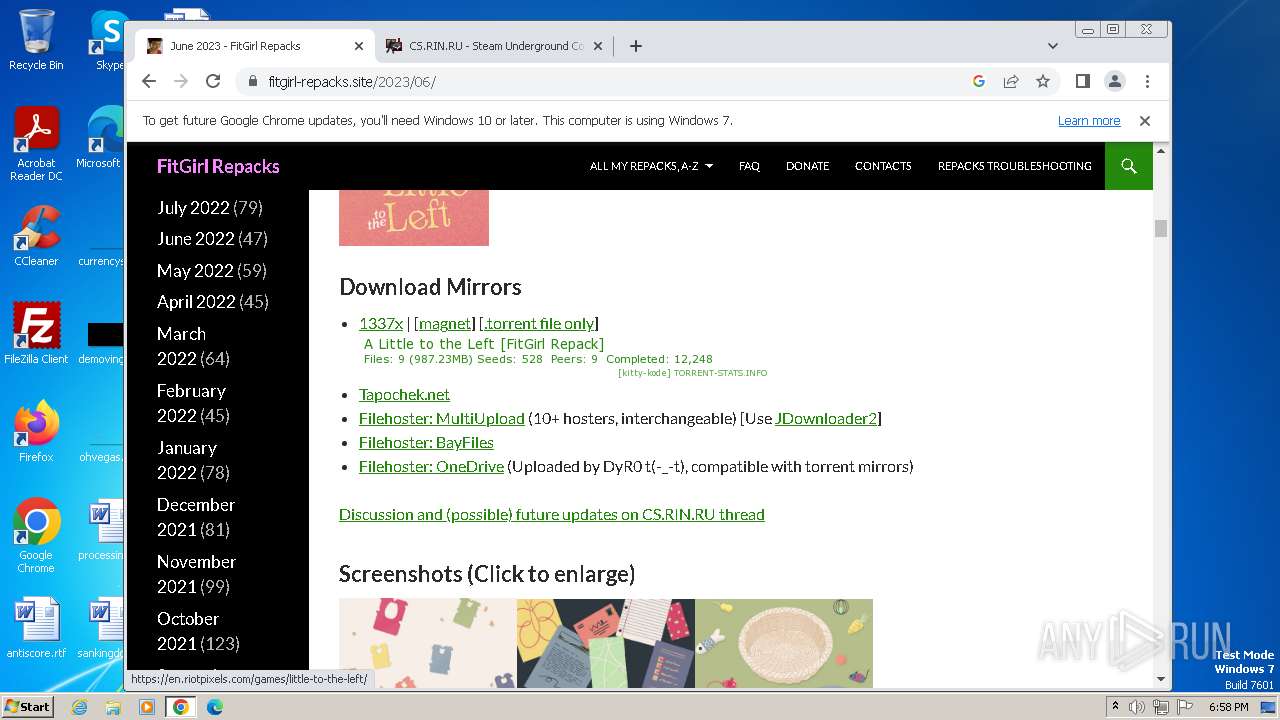The image size is (1280, 720).
Task: Open Firefox desktop icon
Action: (x=36, y=432)
